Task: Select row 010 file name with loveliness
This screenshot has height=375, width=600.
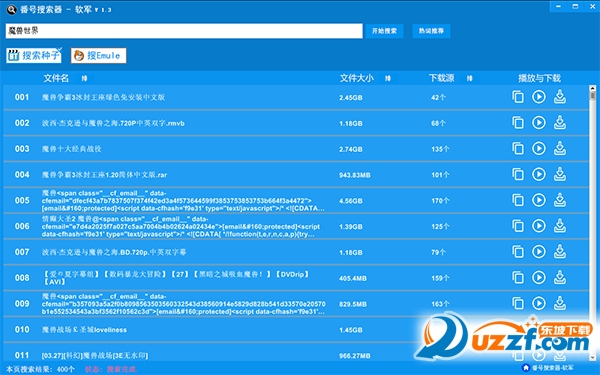Action: pos(84,329)
